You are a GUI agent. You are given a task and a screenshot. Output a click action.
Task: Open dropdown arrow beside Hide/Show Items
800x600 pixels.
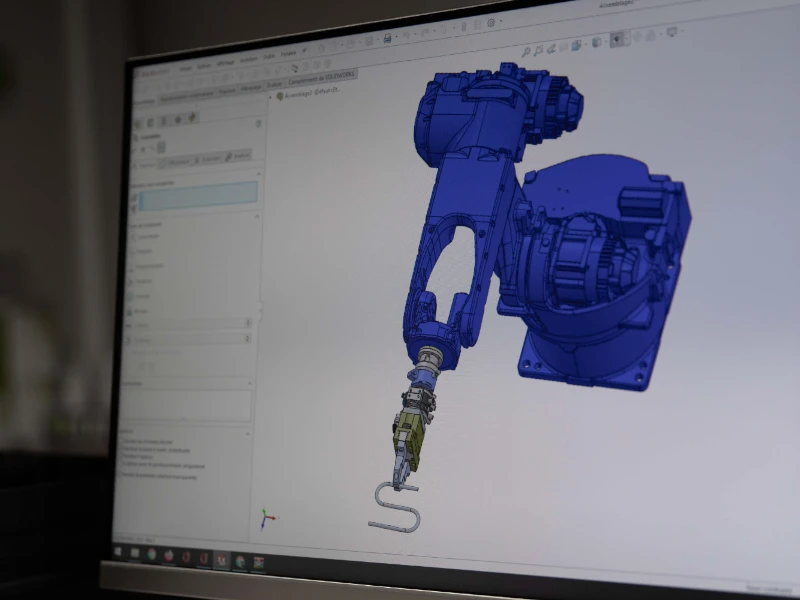(x=628, y=38)
